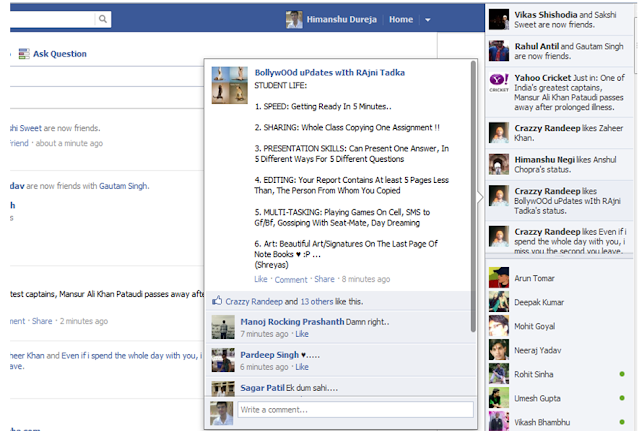Open chat with Umesh Gupta
This screenshot has height=437, width=640.
(559, 398)
